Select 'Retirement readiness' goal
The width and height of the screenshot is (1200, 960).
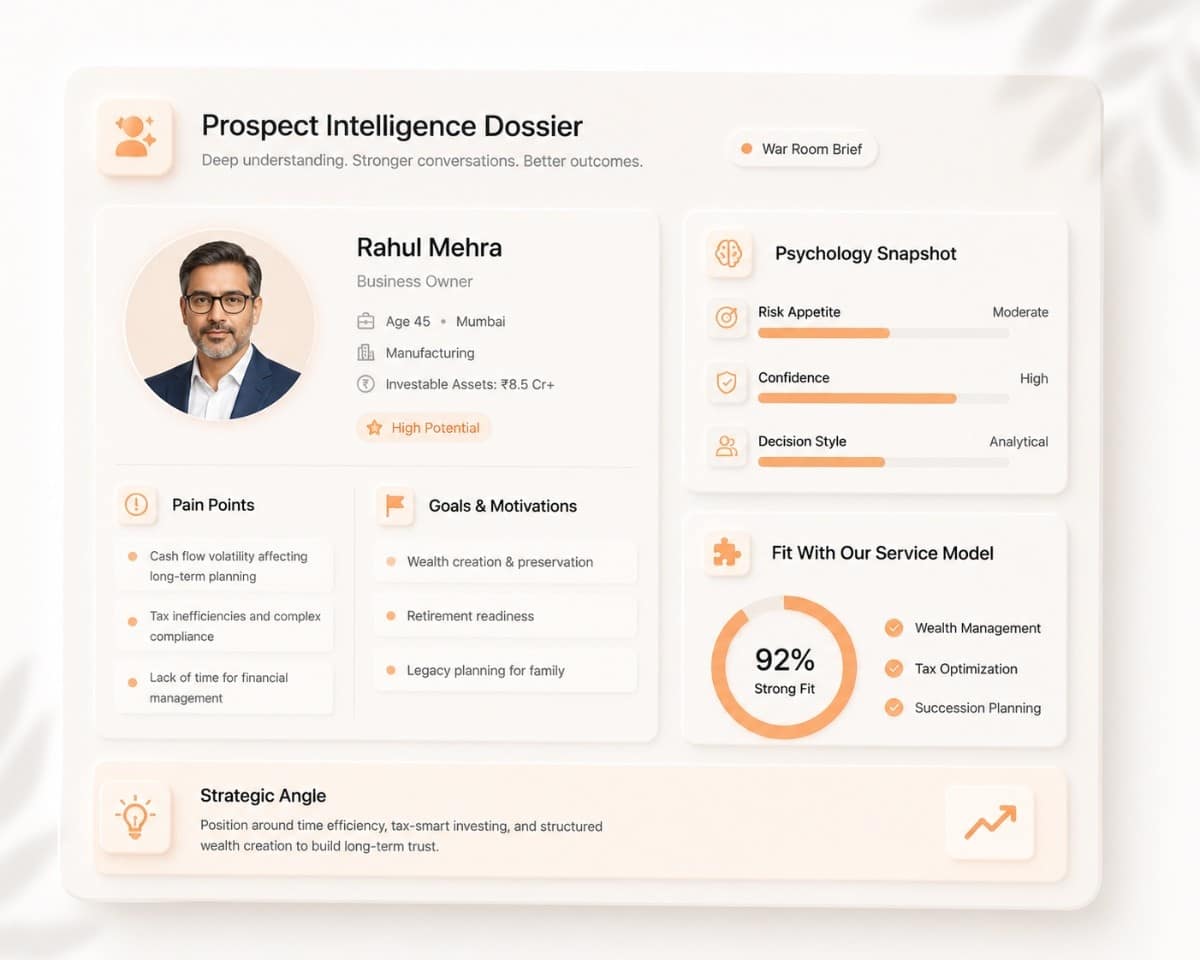point(505,616)
